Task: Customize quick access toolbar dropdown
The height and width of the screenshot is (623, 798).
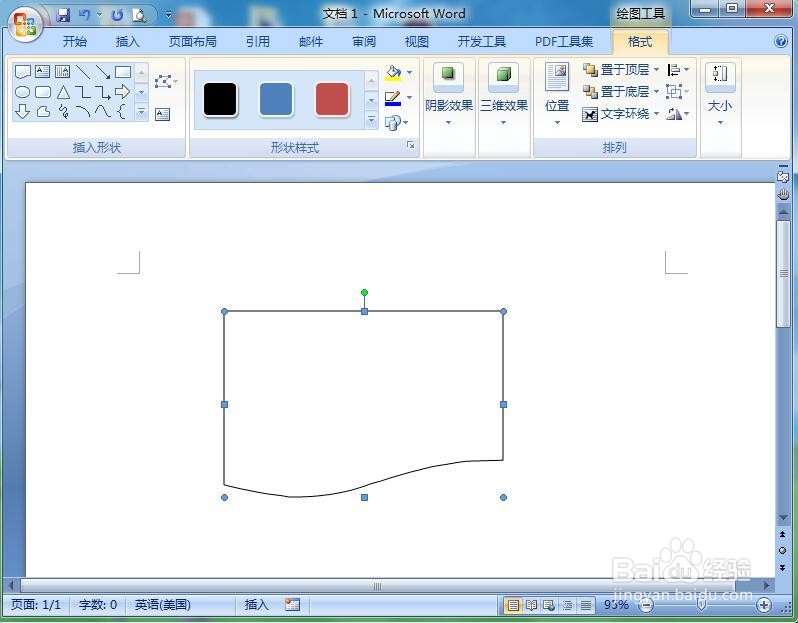Action: pos(168,15)
